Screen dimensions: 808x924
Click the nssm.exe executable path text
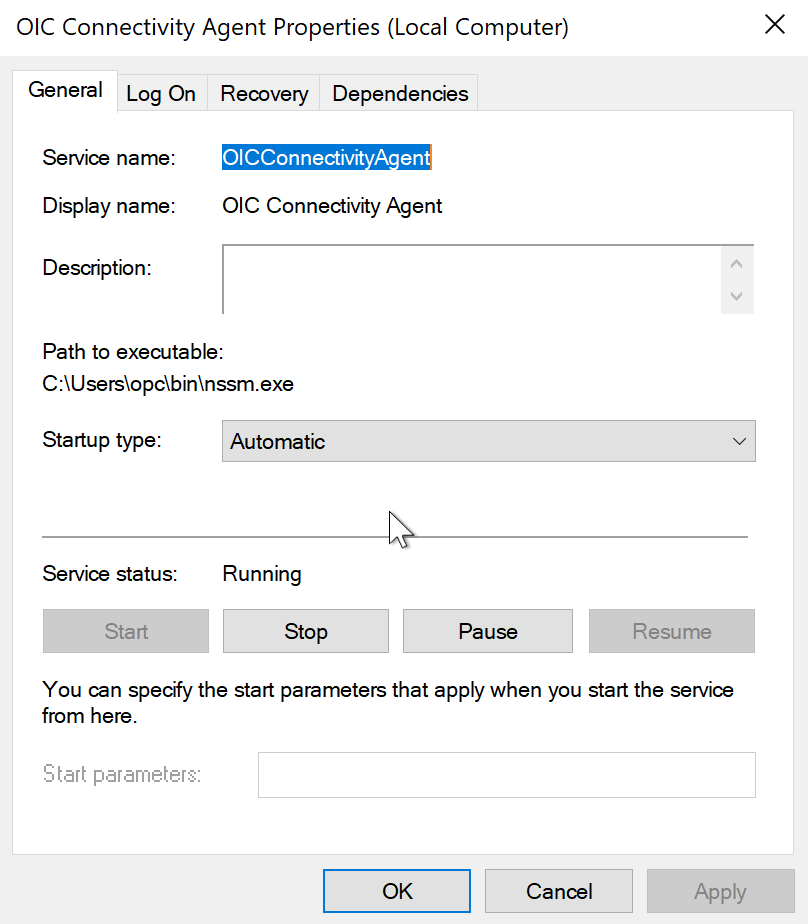click(168, 384)
